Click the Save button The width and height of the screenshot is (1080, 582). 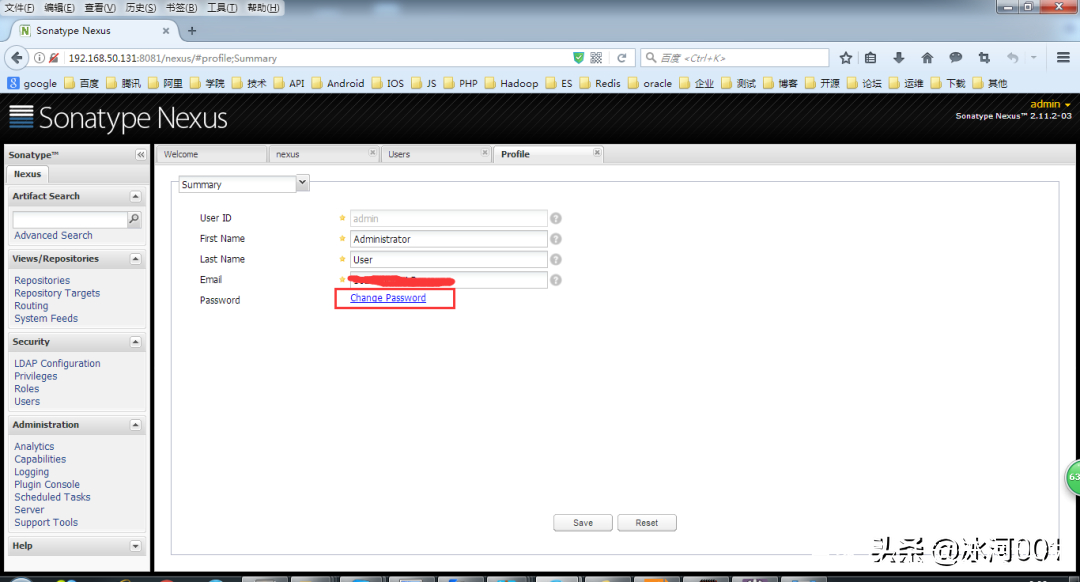[583, 523]
